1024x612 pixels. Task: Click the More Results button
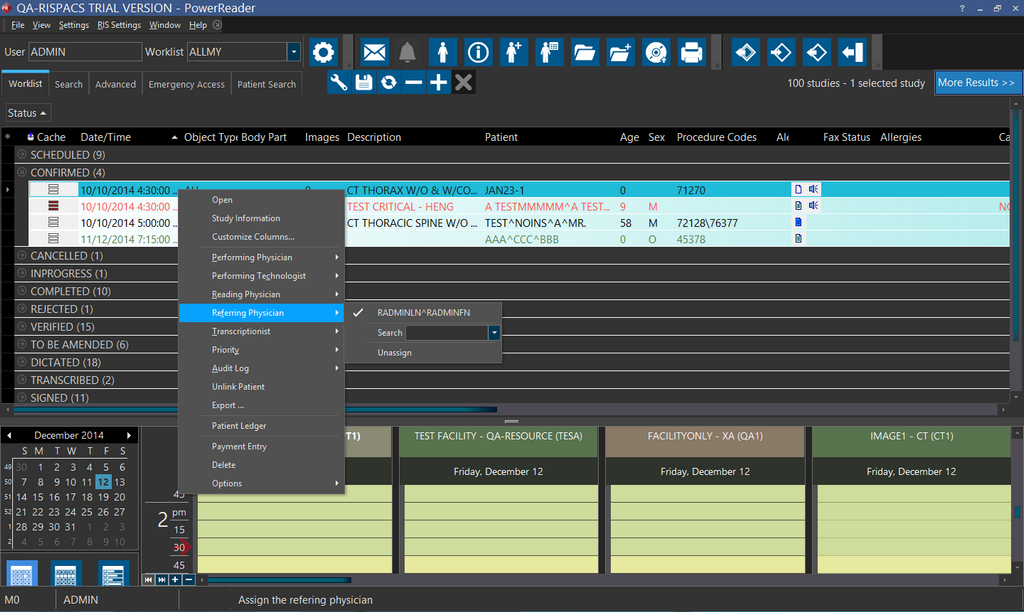[976, 83]
